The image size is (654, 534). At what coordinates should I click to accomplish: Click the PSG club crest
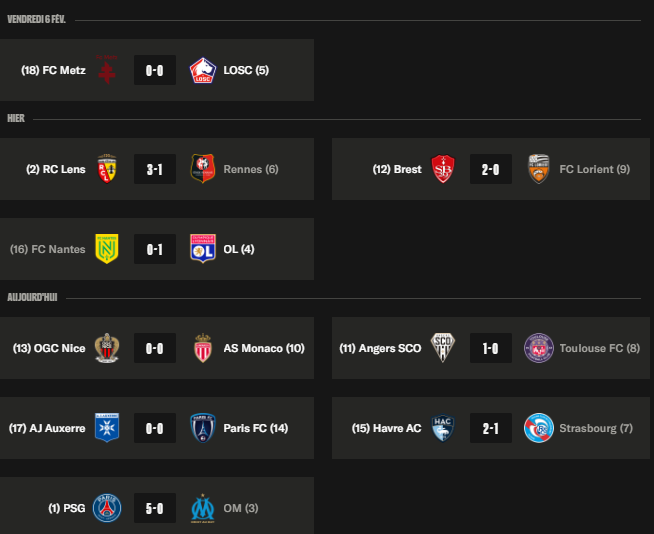coord(107,508)
